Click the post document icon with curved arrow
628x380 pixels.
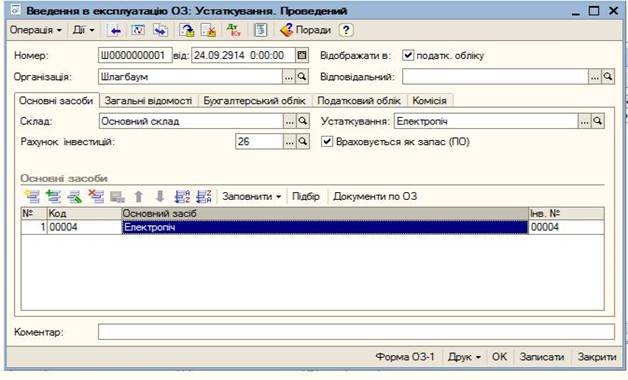coord(187,30)
